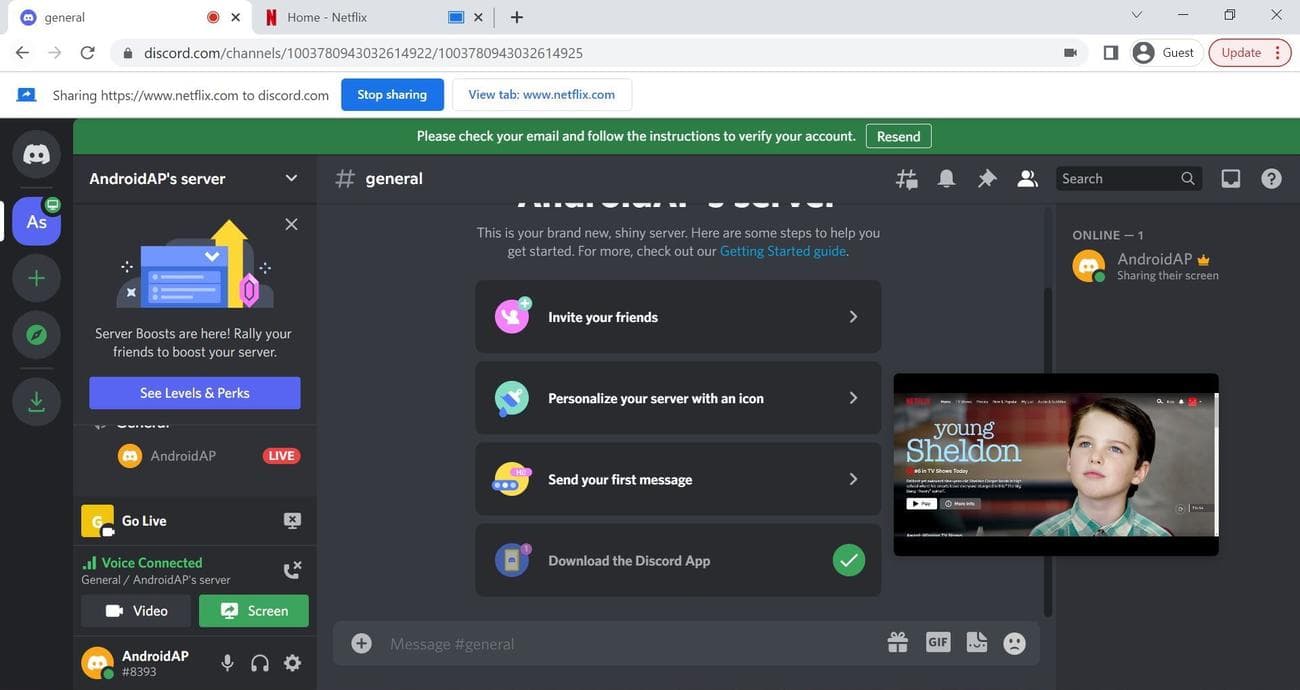Viewport: 1300px width, 690px height.
Task: Deafen audio with headphones icon
Action: pos(258,662)
